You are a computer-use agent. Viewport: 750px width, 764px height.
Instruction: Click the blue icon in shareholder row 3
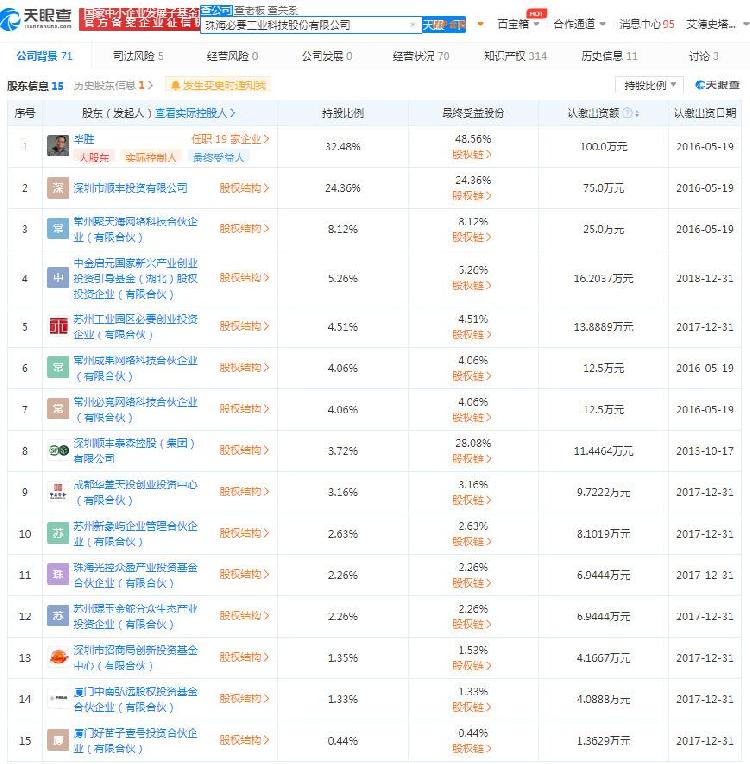(x=58, y=229)
